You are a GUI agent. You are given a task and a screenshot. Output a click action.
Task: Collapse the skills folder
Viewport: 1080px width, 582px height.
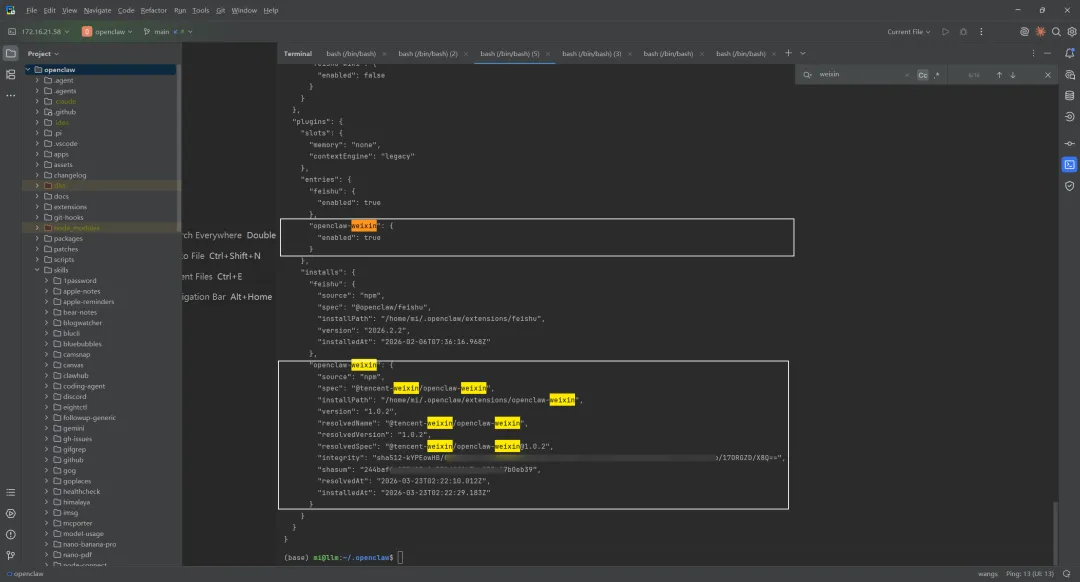pos(37,270)
